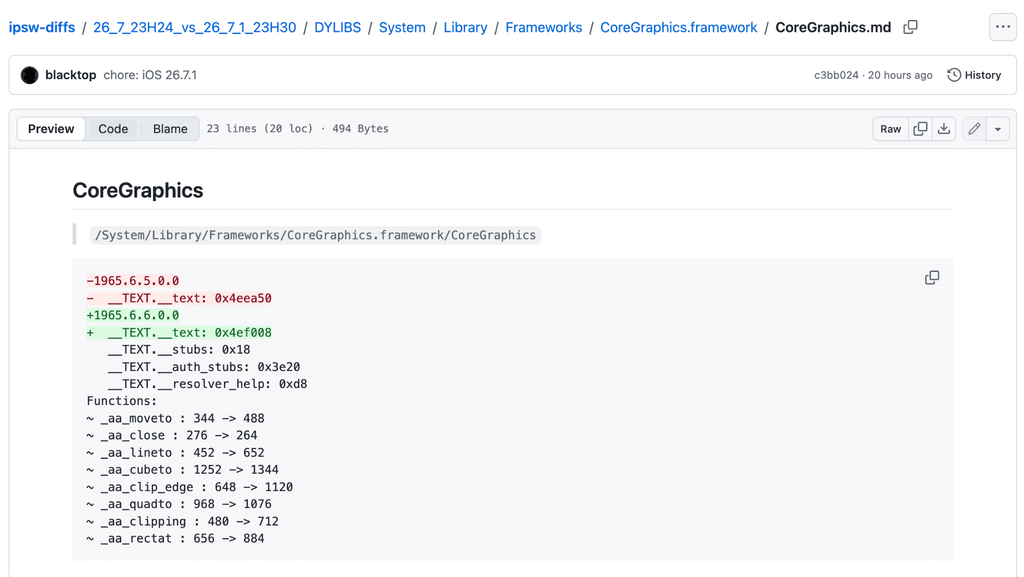Click __TEXT.__auth_stubs: 0x3e20 line
Screen dimensions: 1024x577
pyautogui.click(x=204, y=367)
